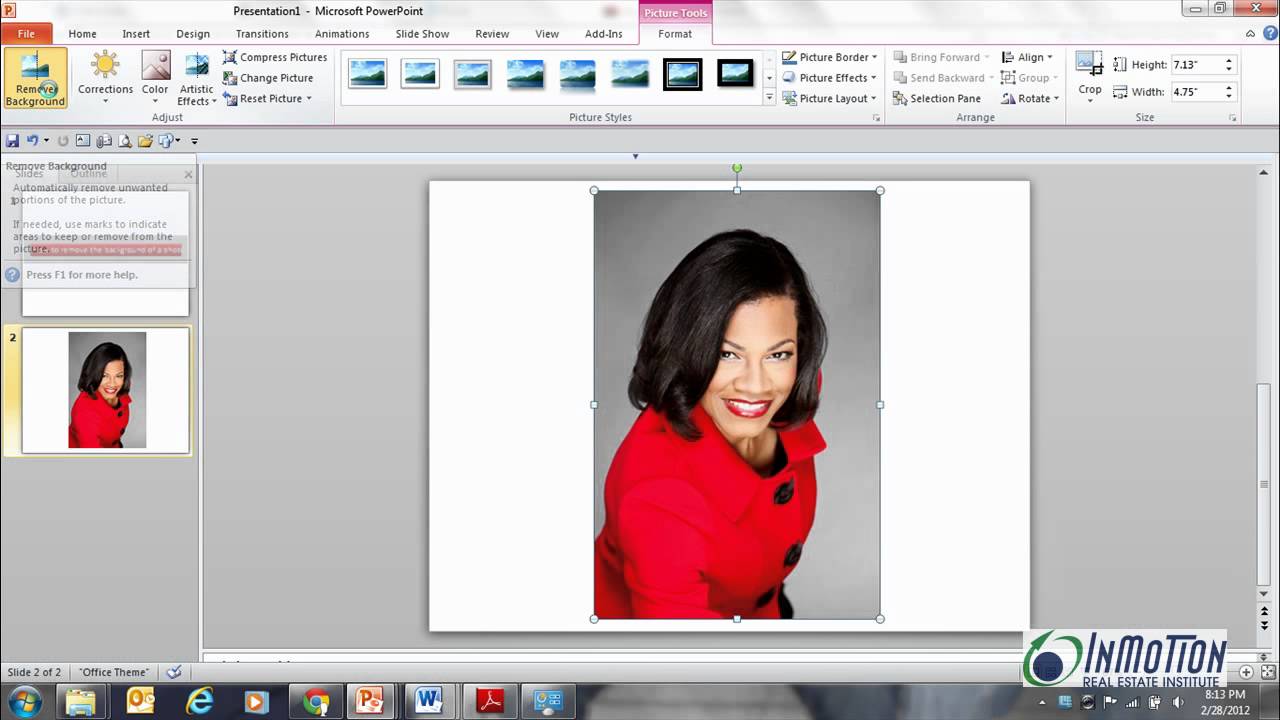Click the Open folder icon in Quick Access Toolbar
Image resolution: width=1280 pixels, height=720 pixels.
coord(145,141)
